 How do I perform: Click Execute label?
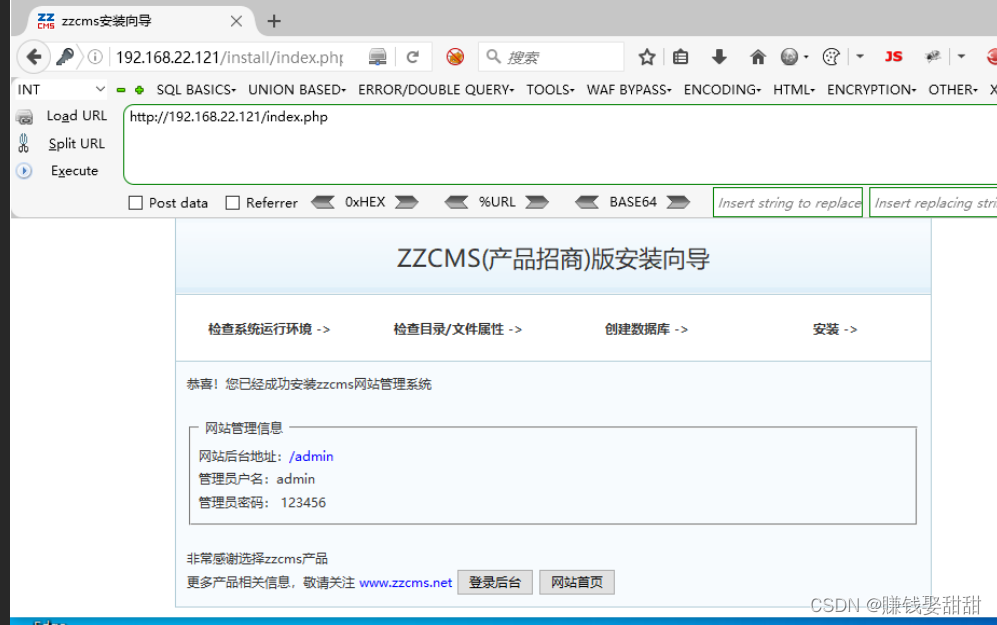74,170
